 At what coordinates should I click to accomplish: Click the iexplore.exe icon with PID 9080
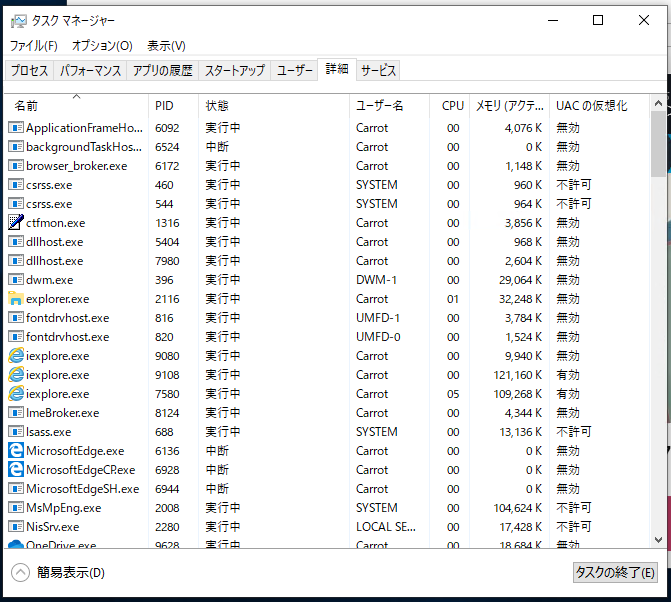click(x=16, y=356)
